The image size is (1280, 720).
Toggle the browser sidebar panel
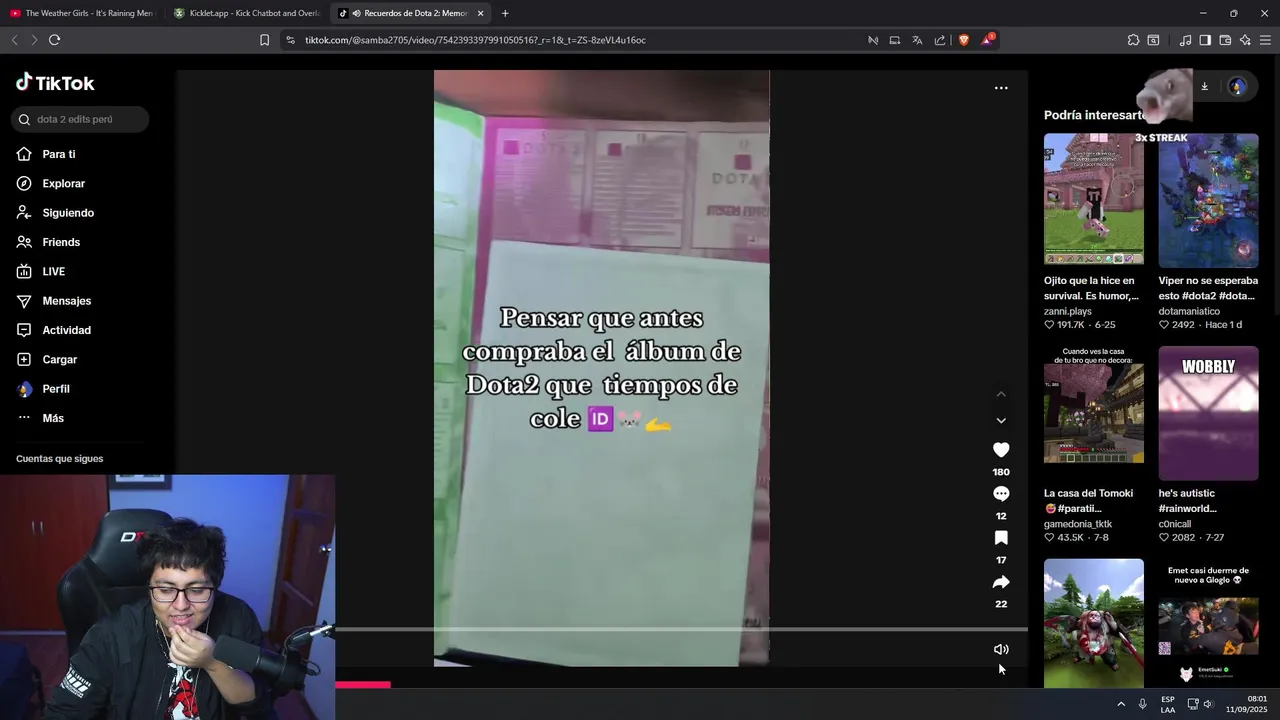pyautogui.click(x=1205, y=40)
